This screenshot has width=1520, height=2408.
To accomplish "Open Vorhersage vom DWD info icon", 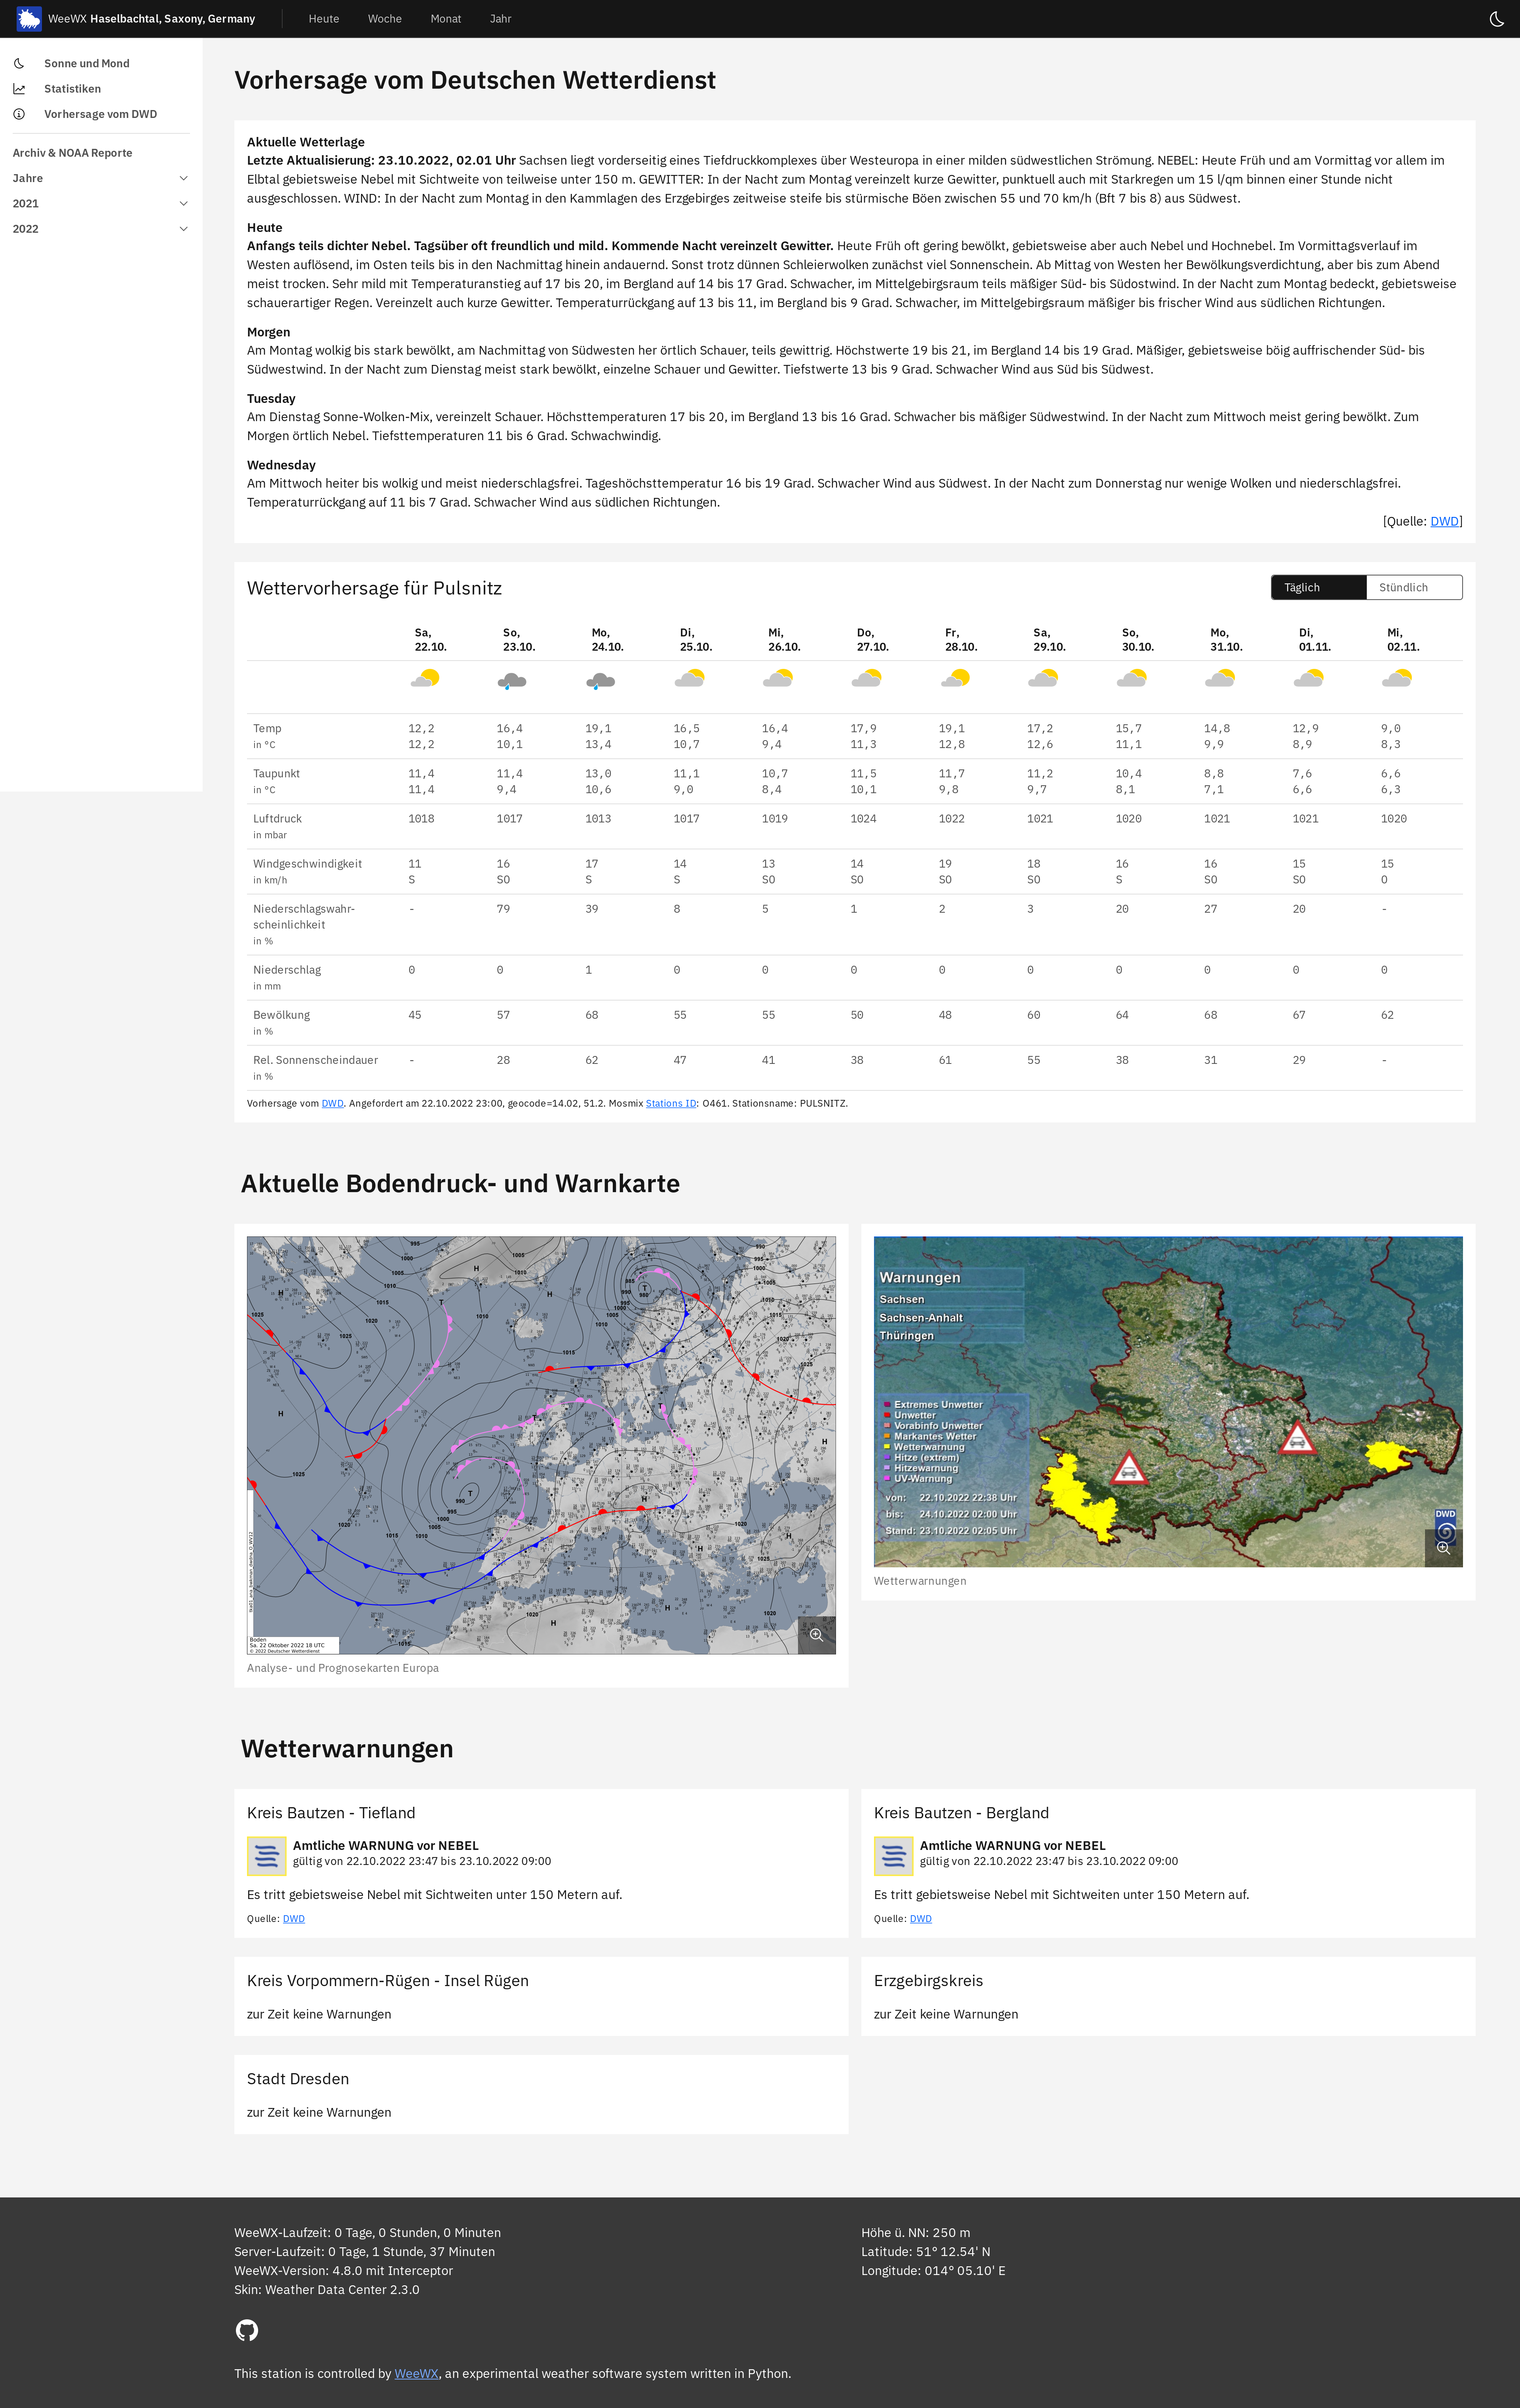I will 19,114.
